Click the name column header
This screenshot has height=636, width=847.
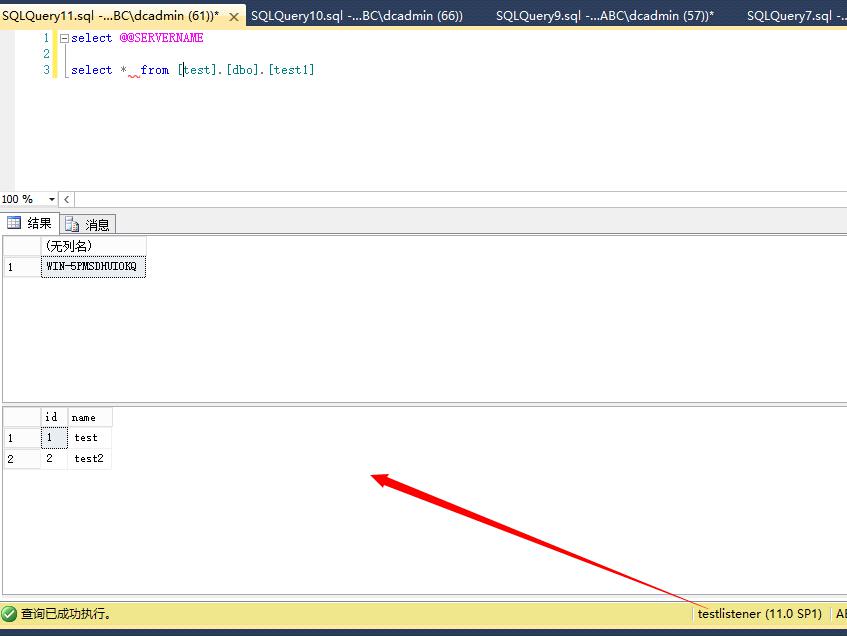pos(90,417)
